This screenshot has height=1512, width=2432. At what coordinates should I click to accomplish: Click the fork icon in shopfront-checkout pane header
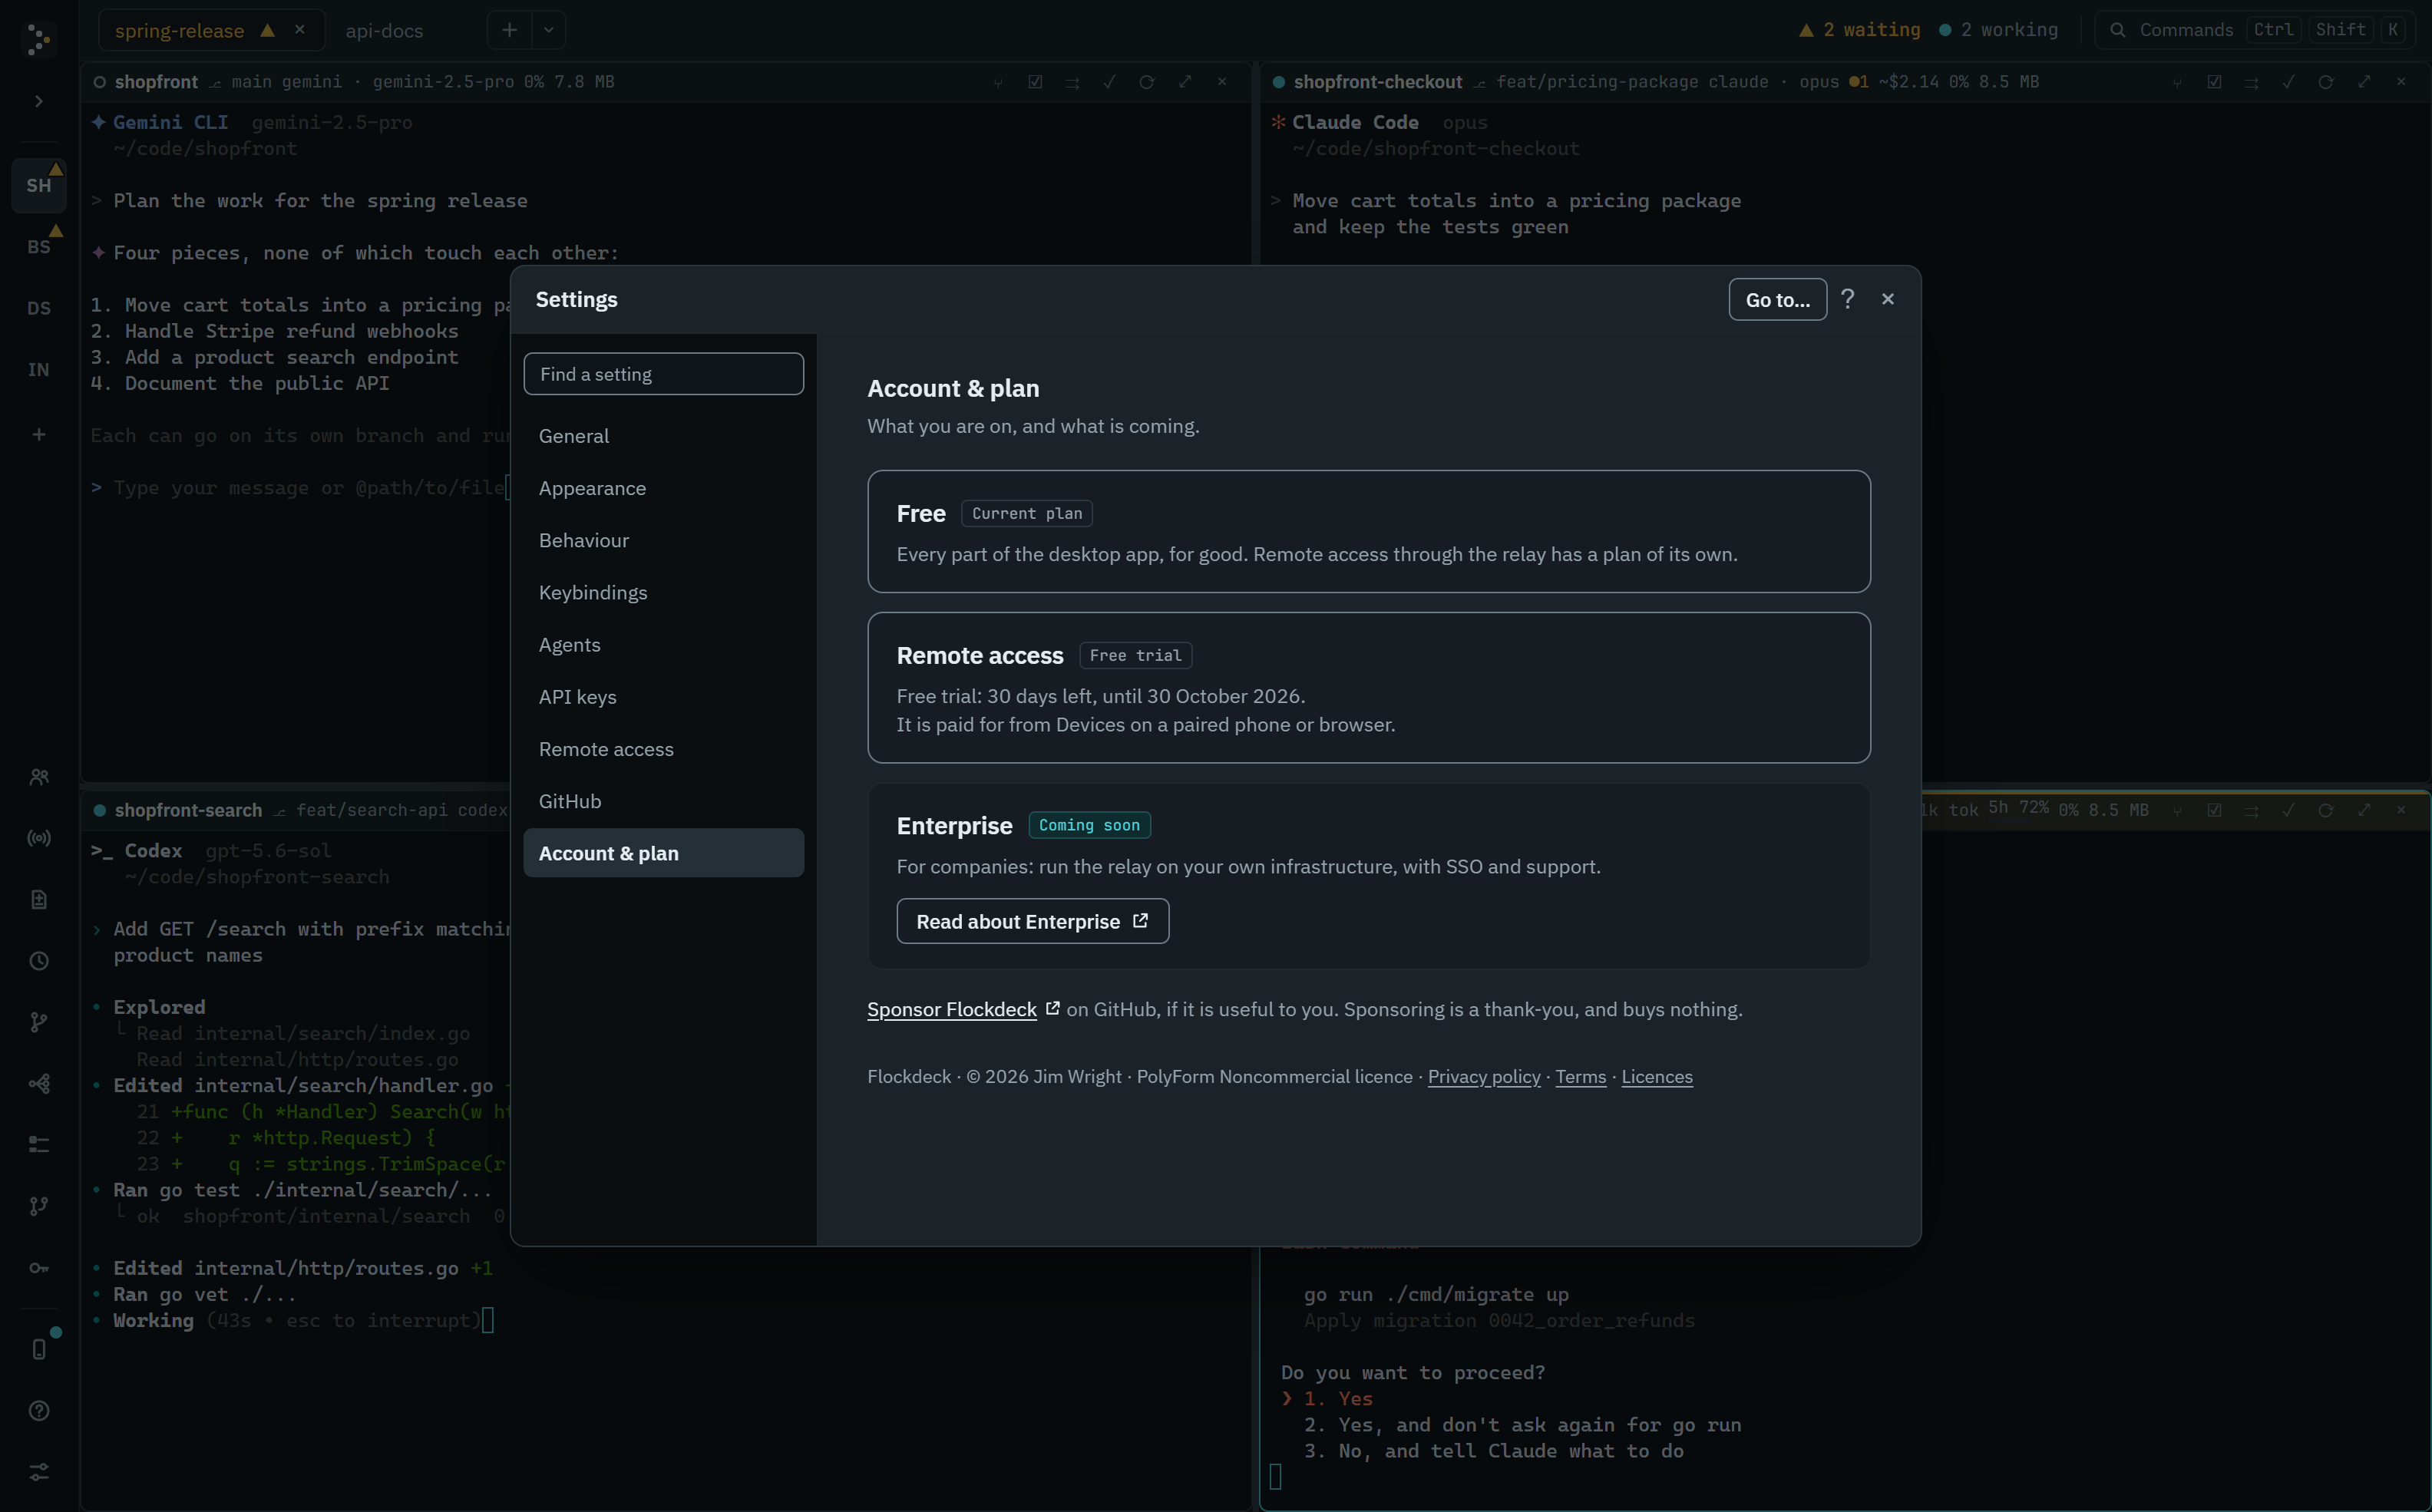pos(2177,82)
